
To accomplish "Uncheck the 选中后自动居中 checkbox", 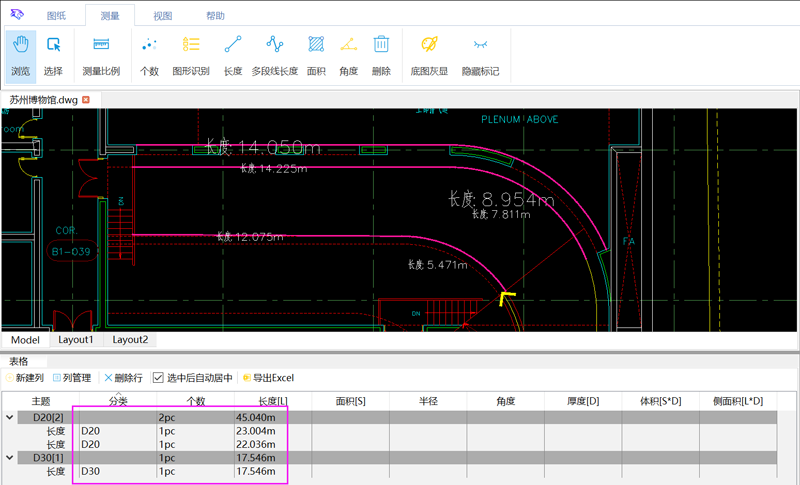I will (x=158, y=378).
